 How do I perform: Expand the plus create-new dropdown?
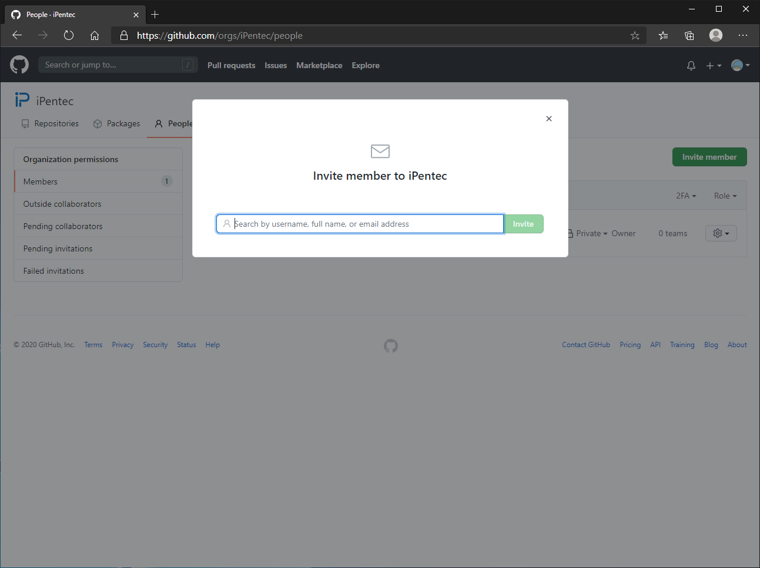click(x=713, y=65)
